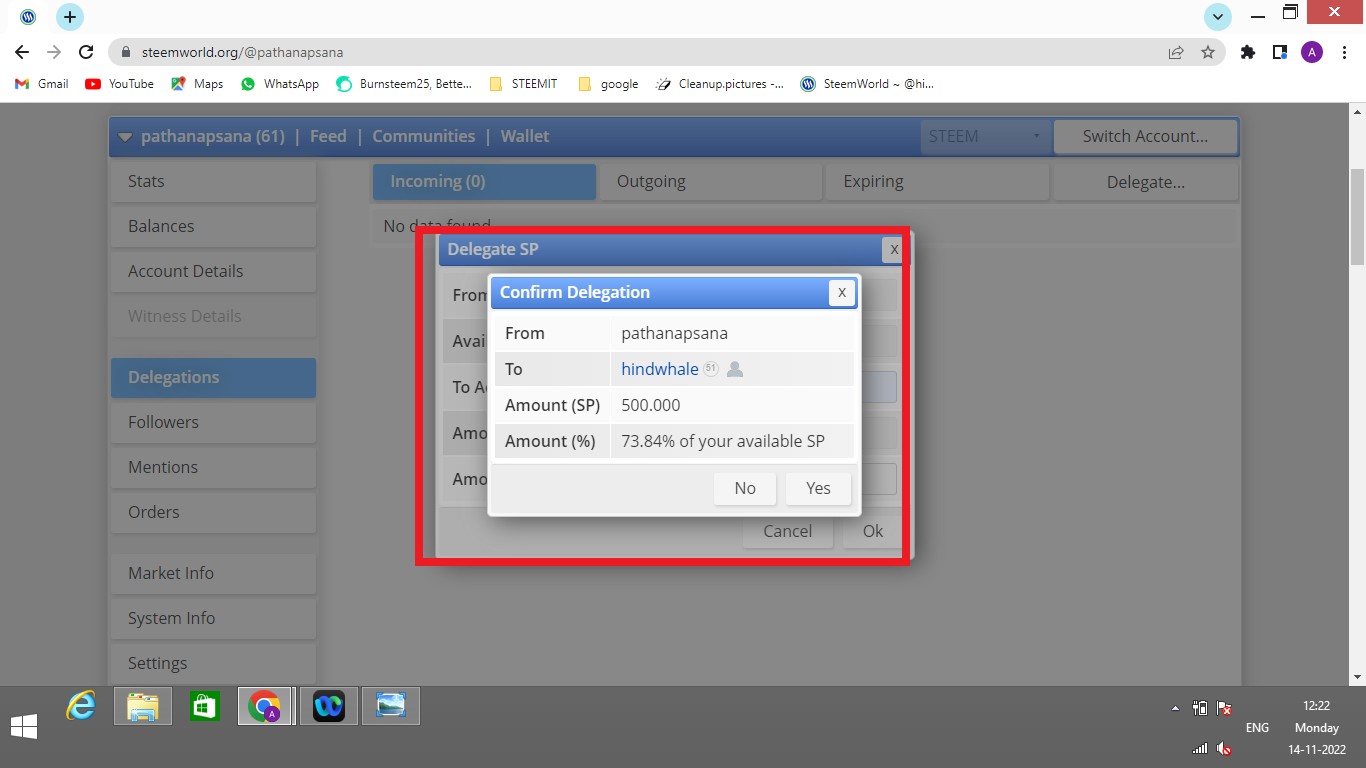The width and height of the screenshot is (1366, 768).
Task: Open the YouTube bookmark
Action: coord(119,84)
